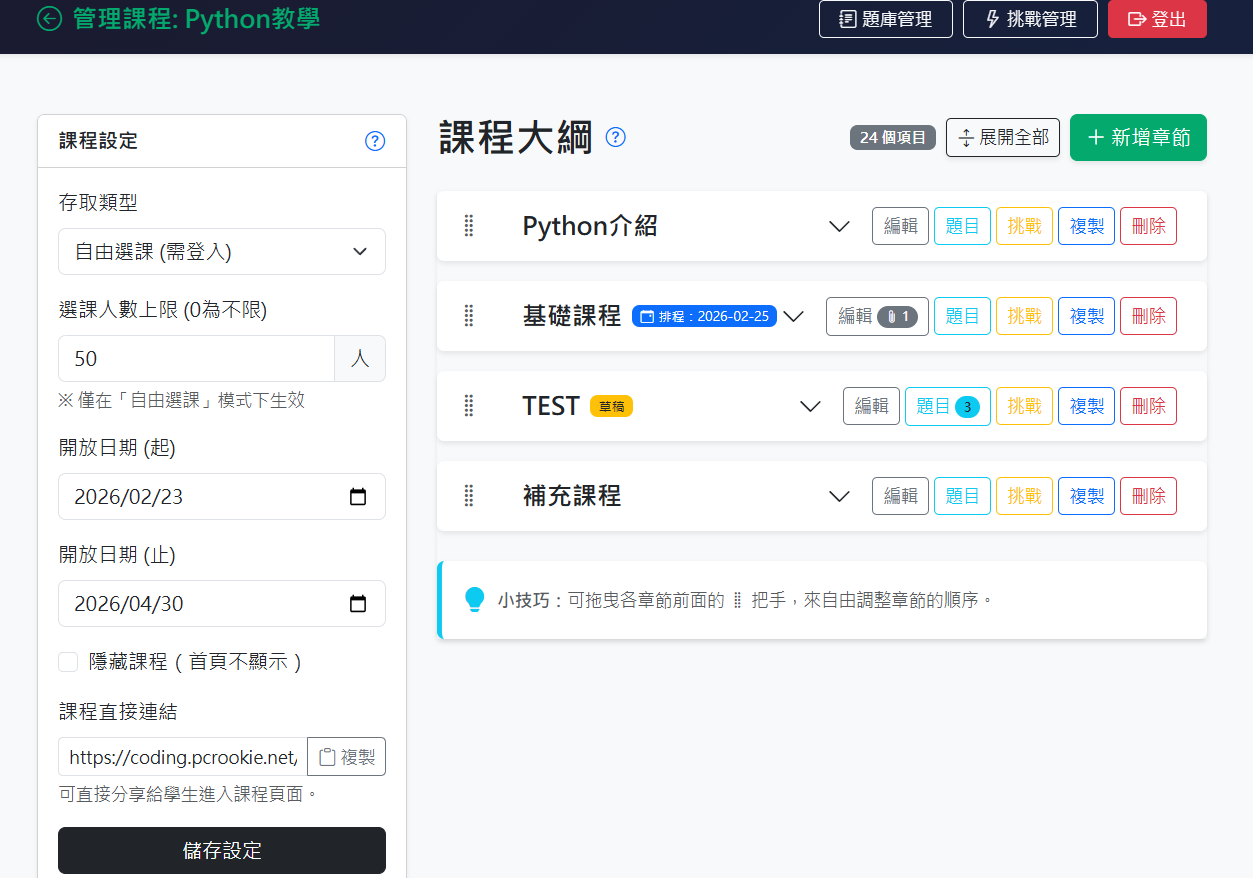Click the 選課人數上限 input field
Image resolution: width=1253 pixels, height=878 pixels.
(x=196, y=359)
